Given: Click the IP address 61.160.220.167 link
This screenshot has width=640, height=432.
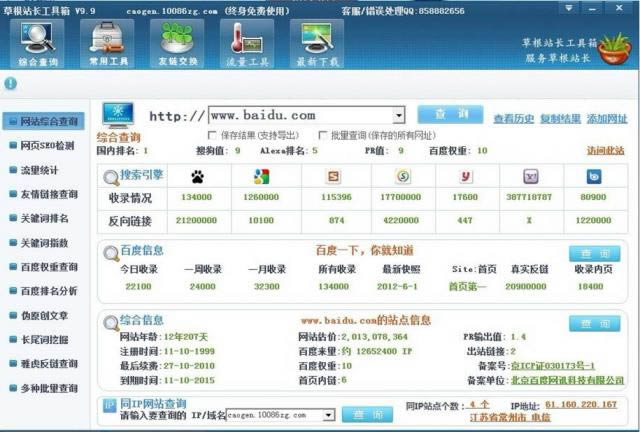Looking at the screenshot, I should pyautogui.click(x=581, y=405).
